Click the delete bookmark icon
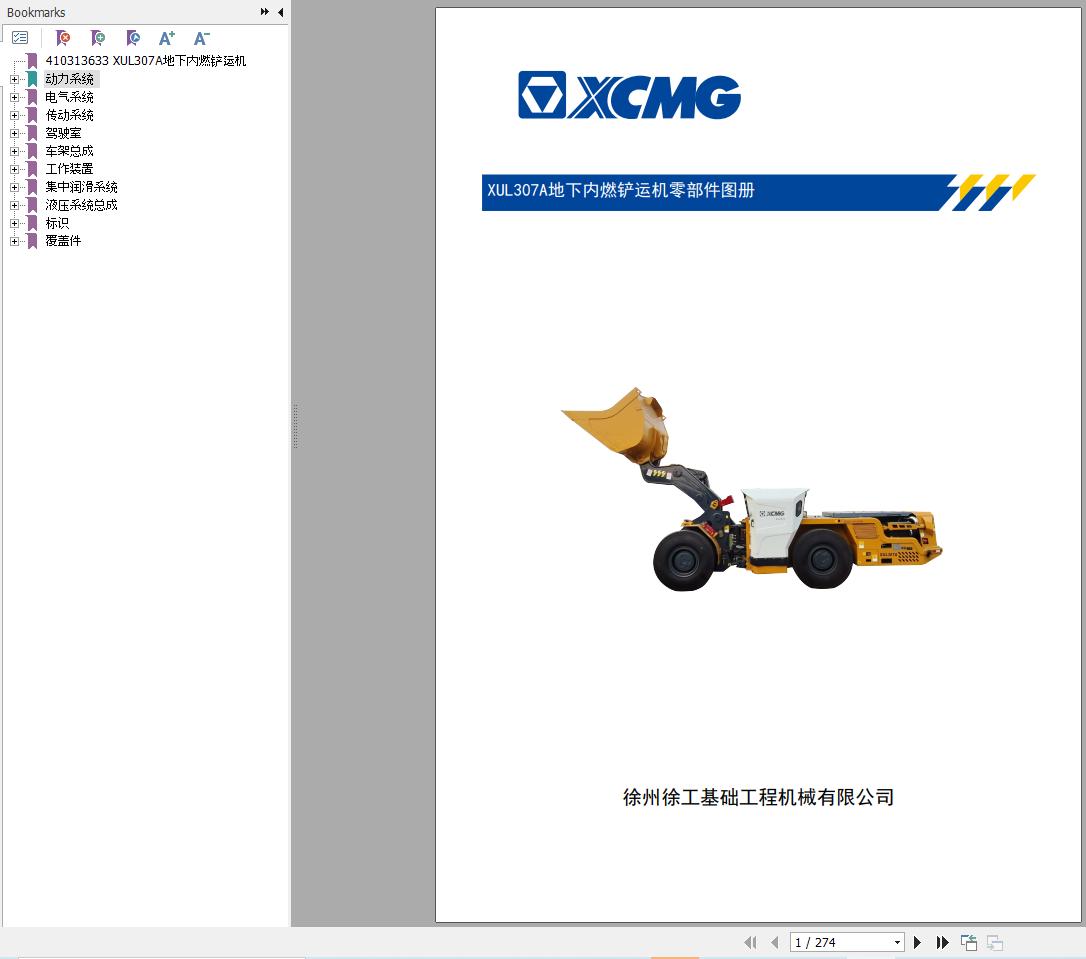This screenshot has height=959, width=1086. click(x=63, y=38)
